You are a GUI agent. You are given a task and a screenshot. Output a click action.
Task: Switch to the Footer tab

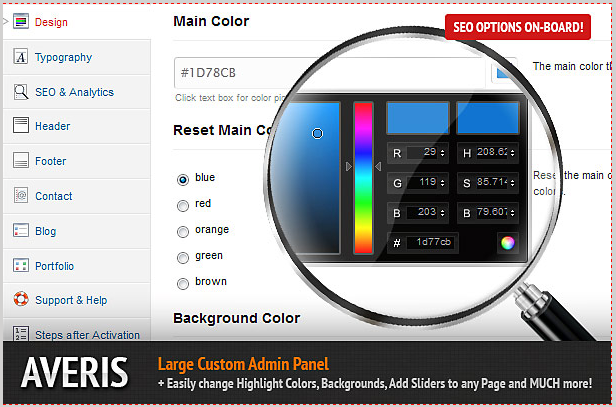(77, 161)
